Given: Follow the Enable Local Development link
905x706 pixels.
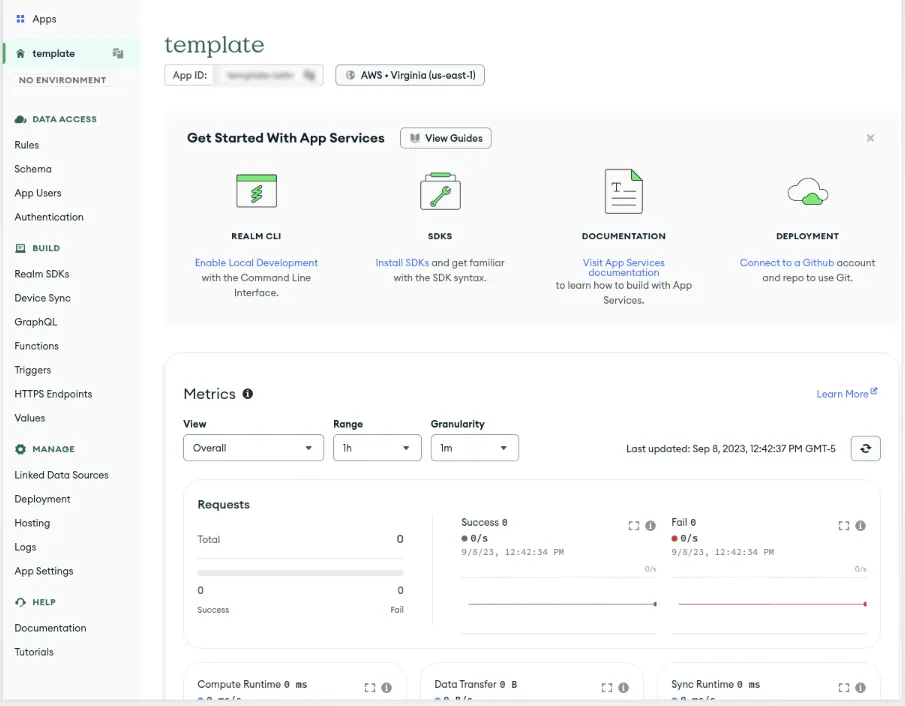Looking at the screenshot, I should coord(256,263).
